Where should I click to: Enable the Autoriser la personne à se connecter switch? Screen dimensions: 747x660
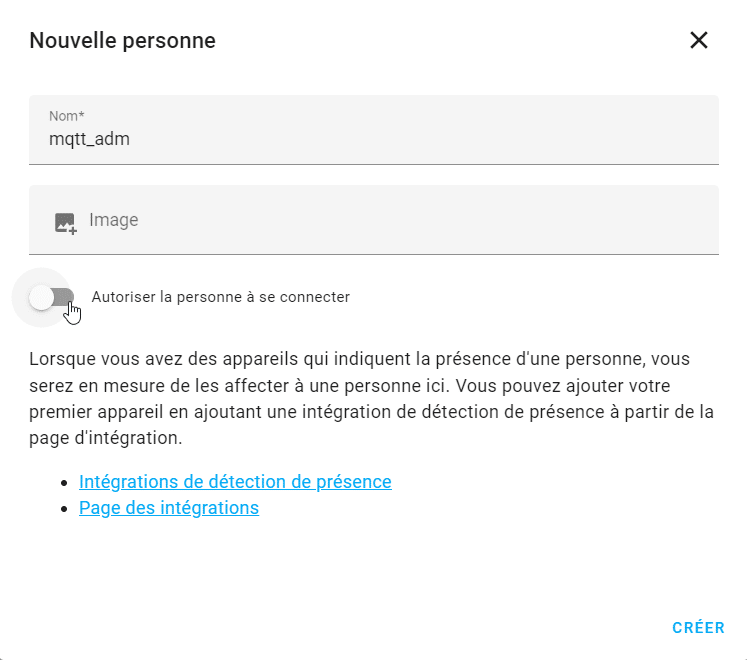click(51, 297)
